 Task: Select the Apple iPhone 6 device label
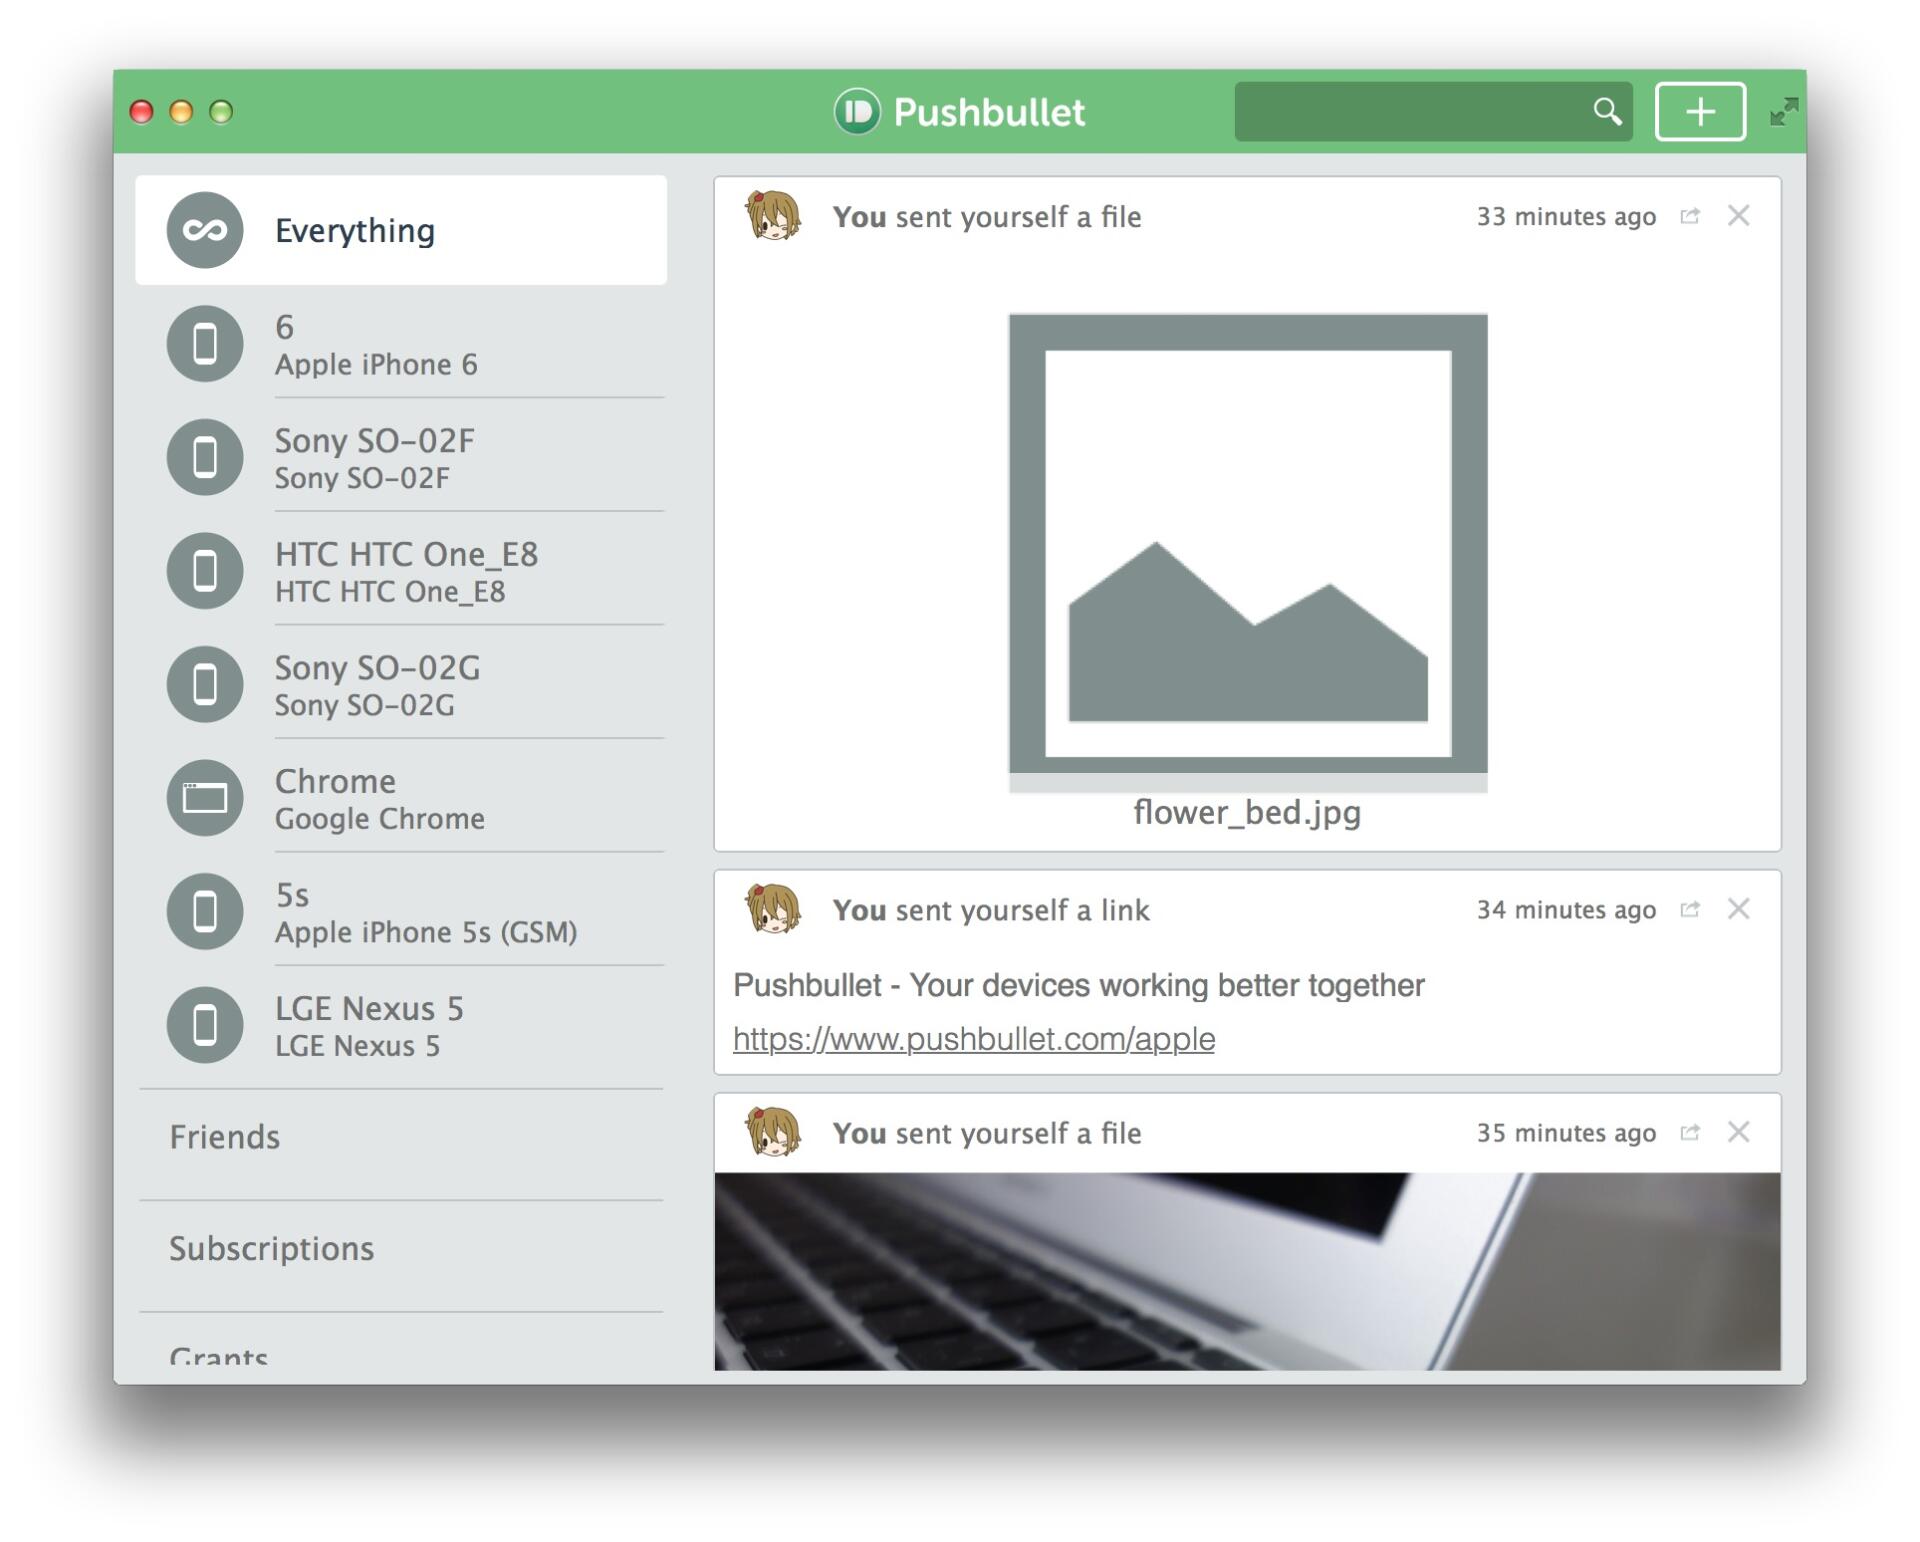(376, 365)
